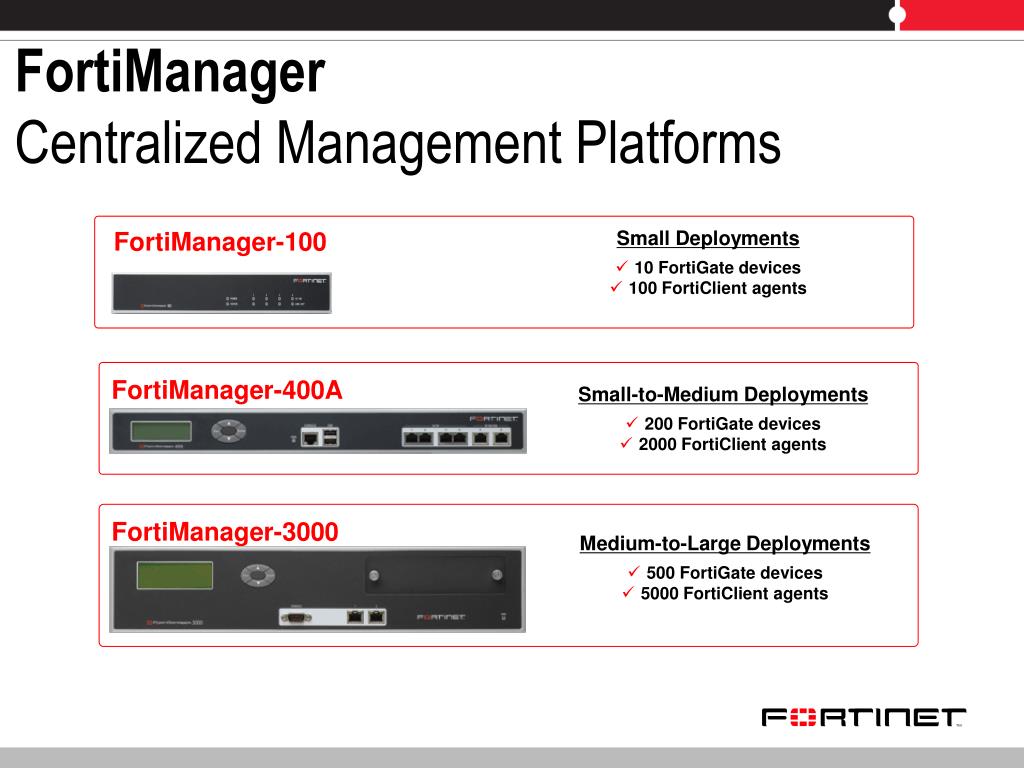Screen dimensions: 1024x768
Task: Select the Medium-to-Large Deployments heading
Action: click(x=725, y=544)
